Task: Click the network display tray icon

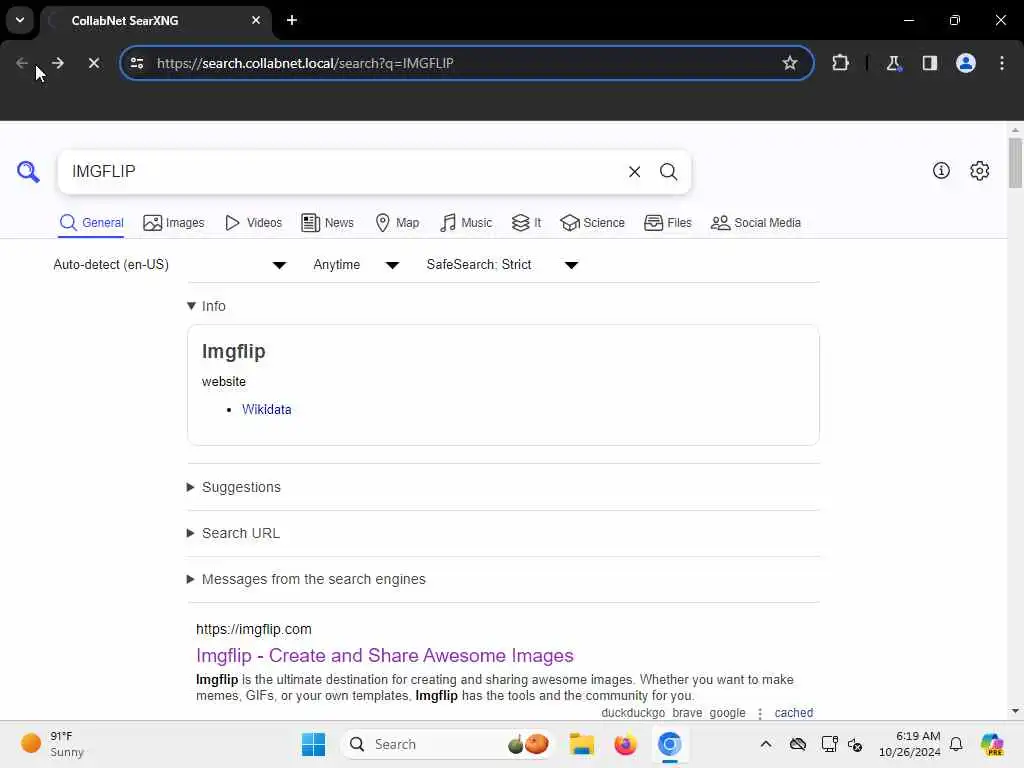Action: click(829, 744)
